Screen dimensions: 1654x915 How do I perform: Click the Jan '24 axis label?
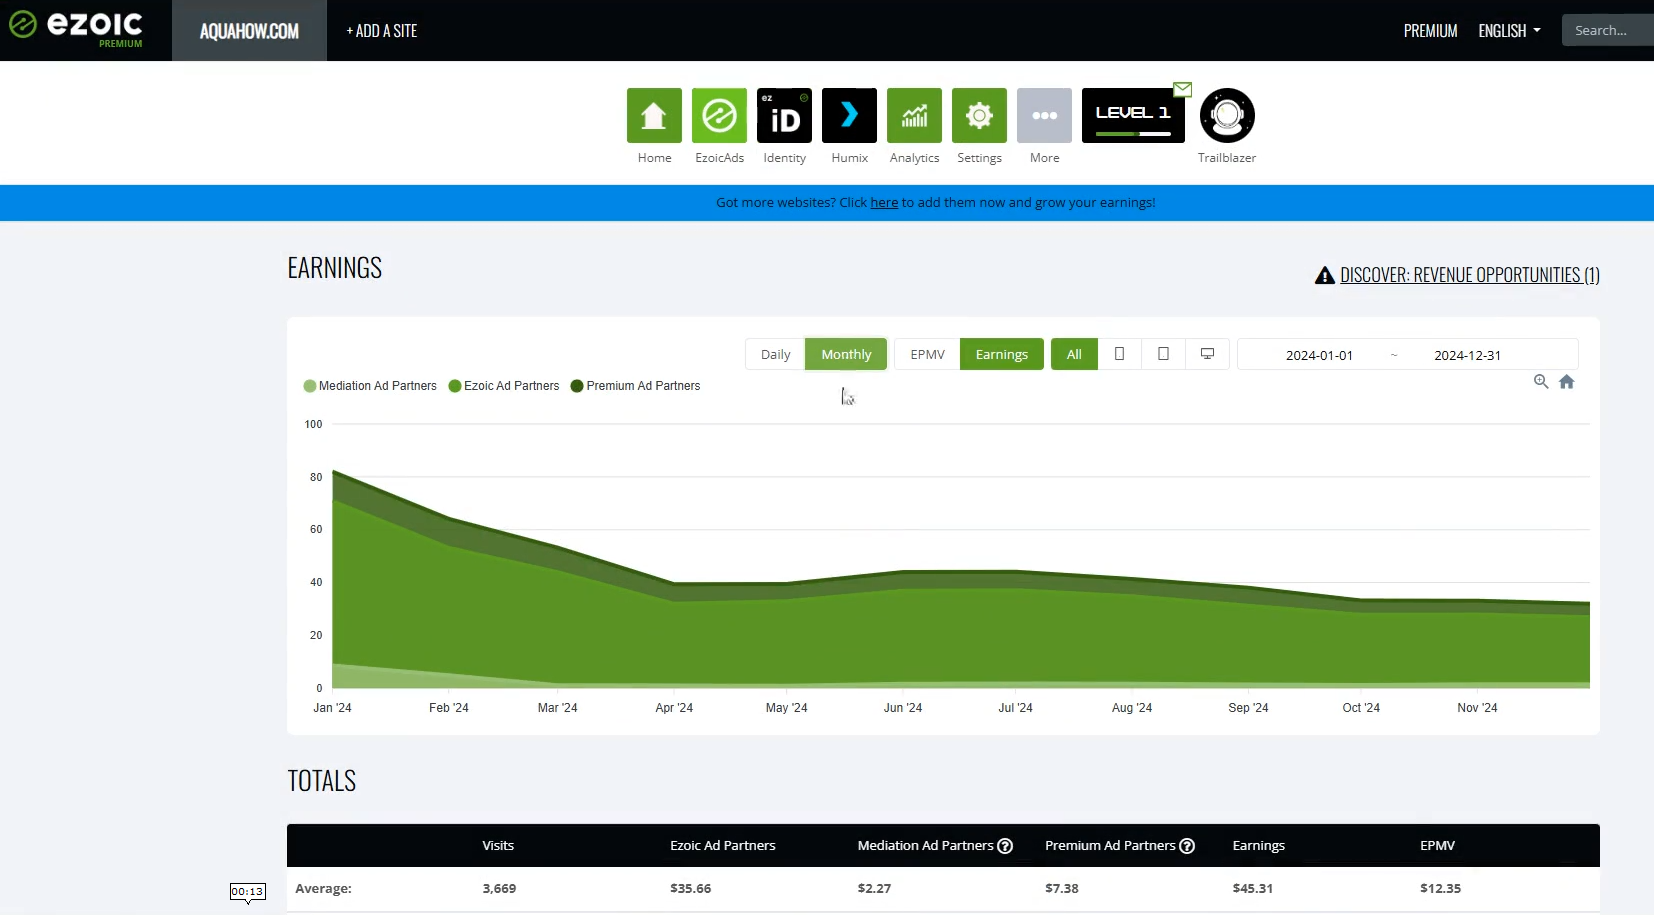point(332,708)
